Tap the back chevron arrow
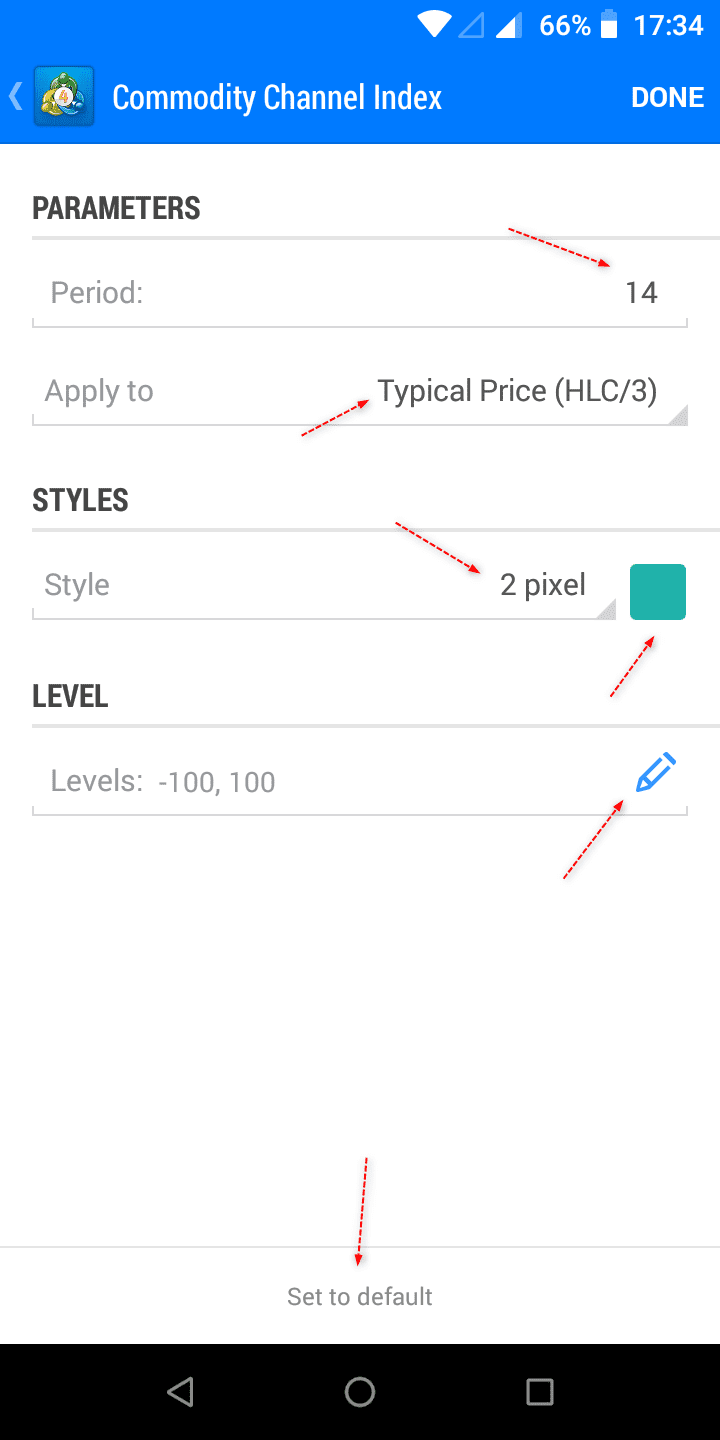This screenshot has height=1440, width=720. click(16, 96)
